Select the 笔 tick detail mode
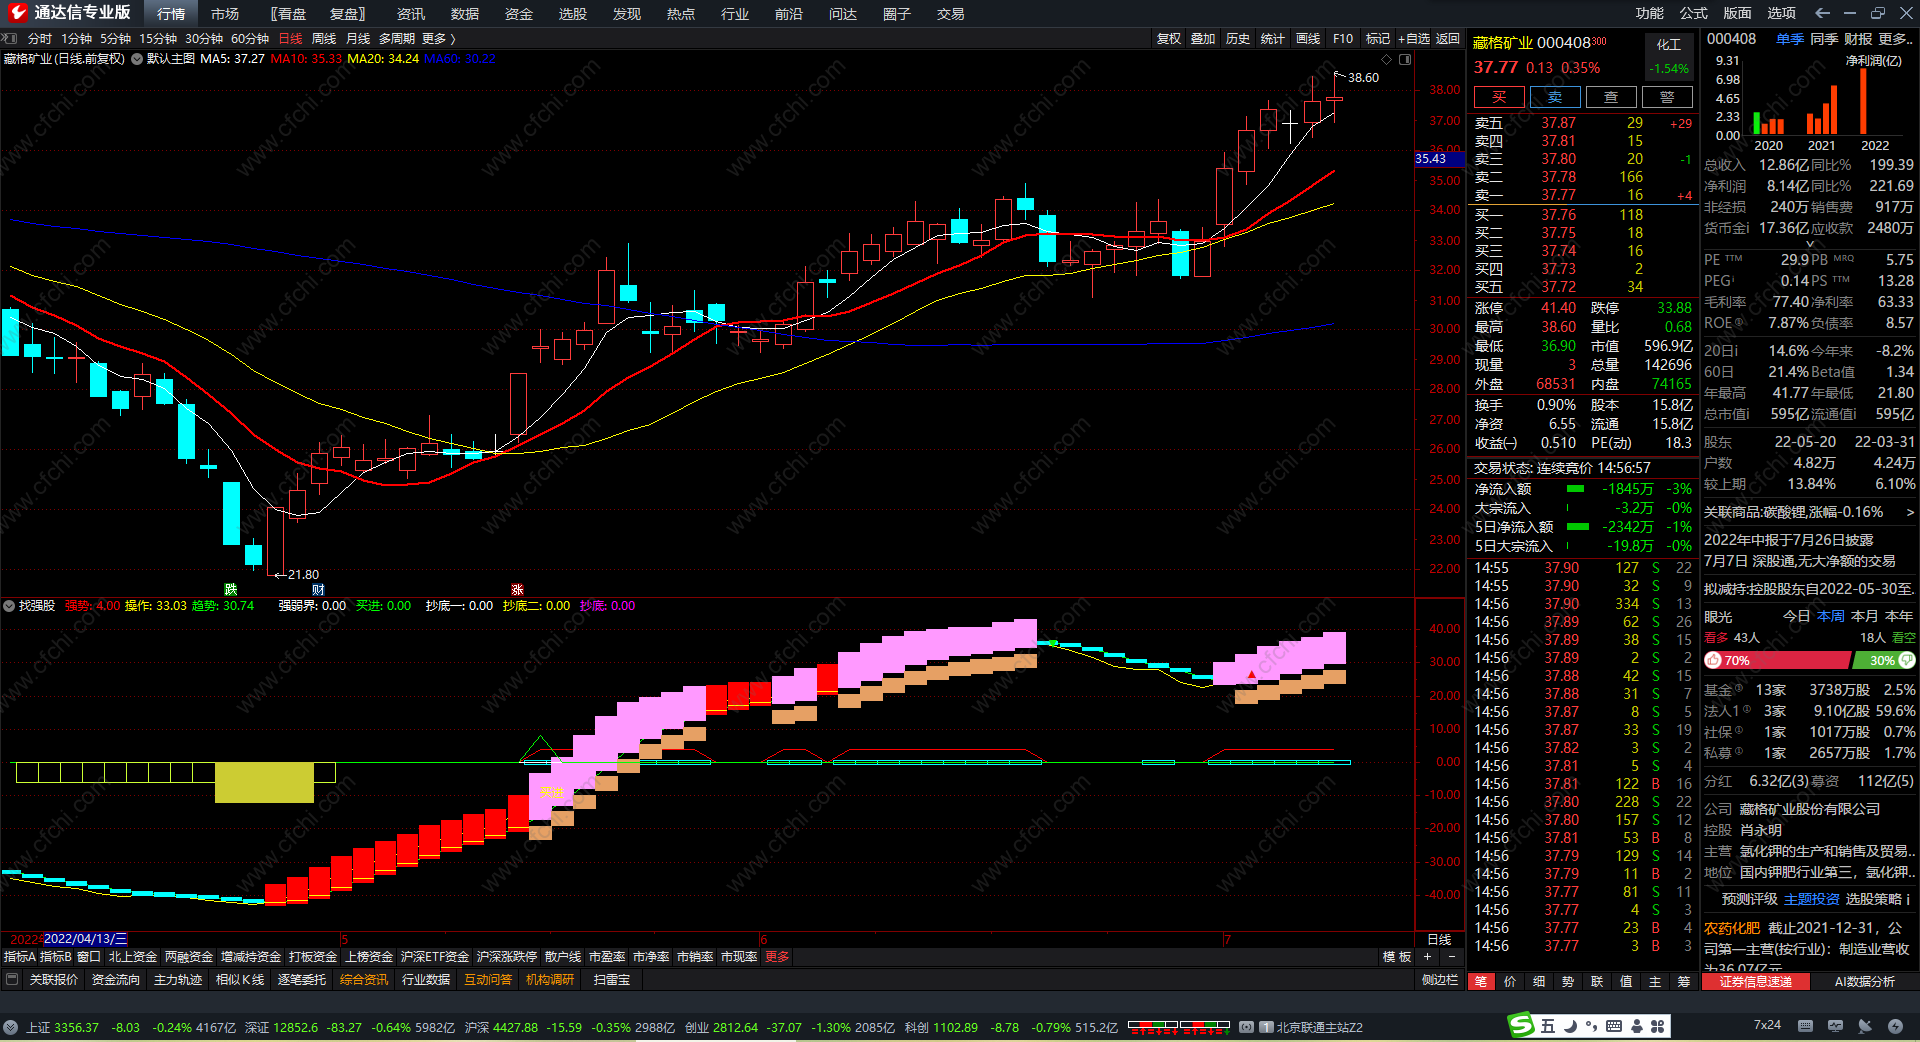The width and height of the screenshot is (1920, 1042). [x=1481, y=982]
